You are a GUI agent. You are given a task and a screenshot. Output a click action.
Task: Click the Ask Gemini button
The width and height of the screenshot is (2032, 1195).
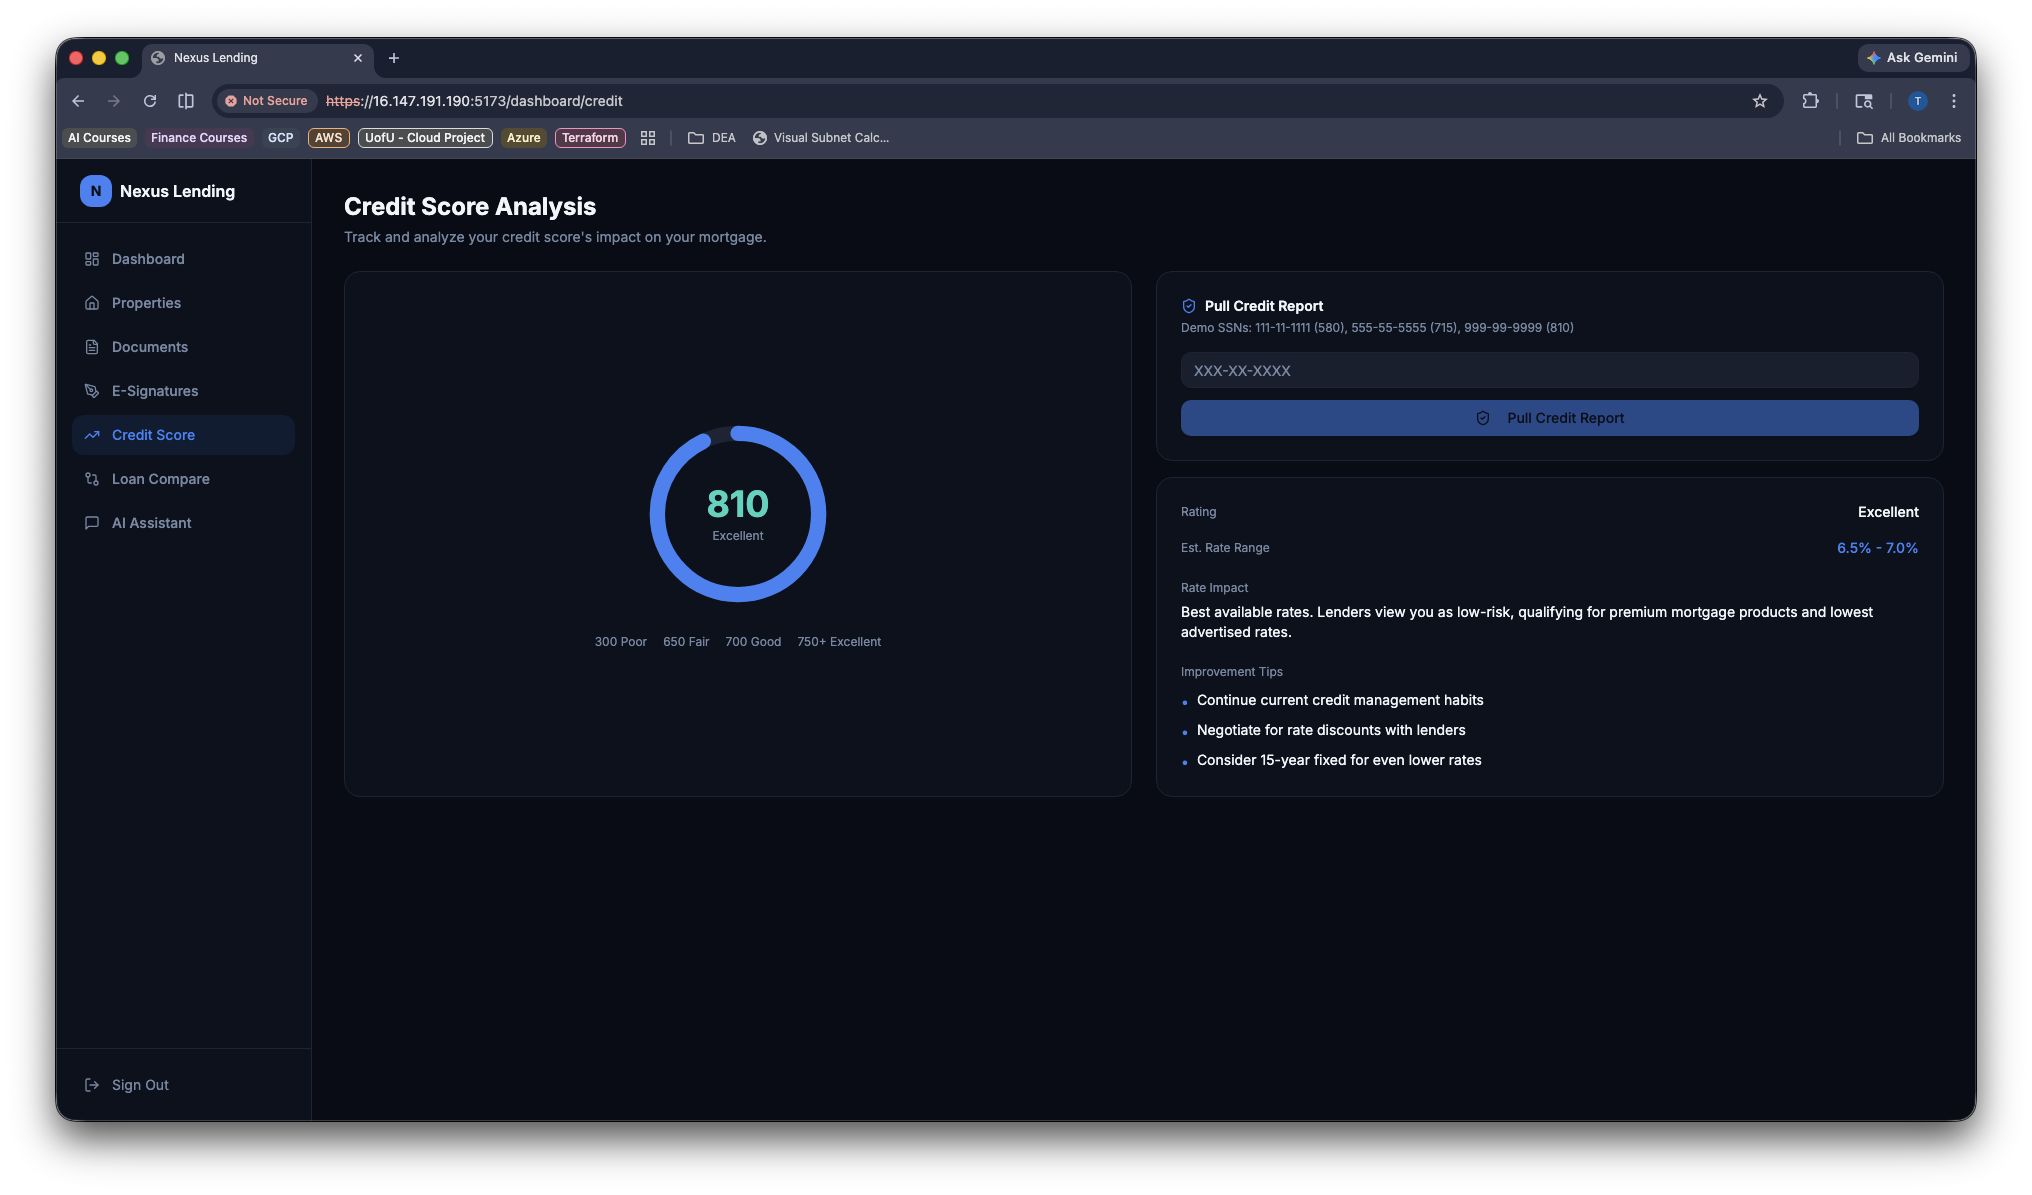(1912, 58)
